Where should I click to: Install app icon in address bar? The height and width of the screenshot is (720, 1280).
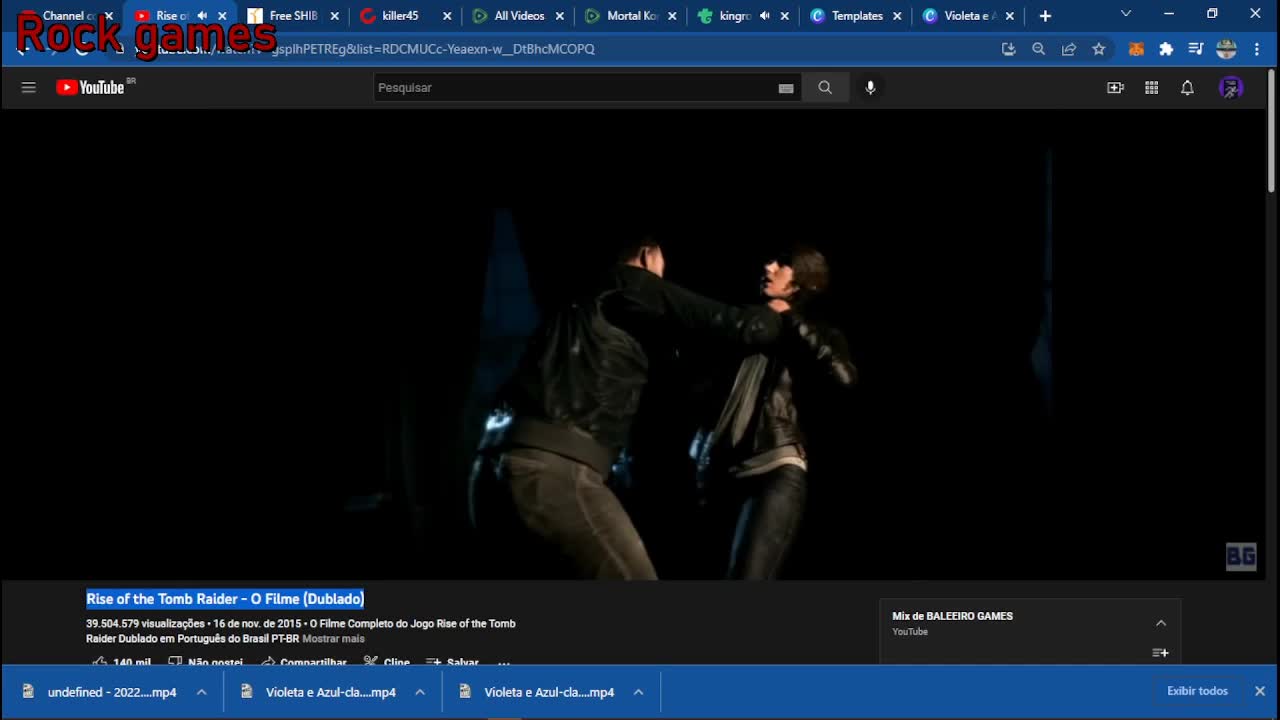tap(1008, 49)
